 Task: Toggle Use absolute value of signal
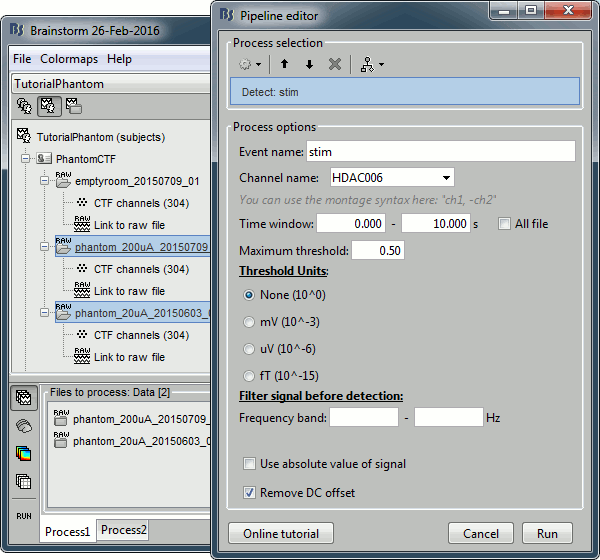(249, 464)
